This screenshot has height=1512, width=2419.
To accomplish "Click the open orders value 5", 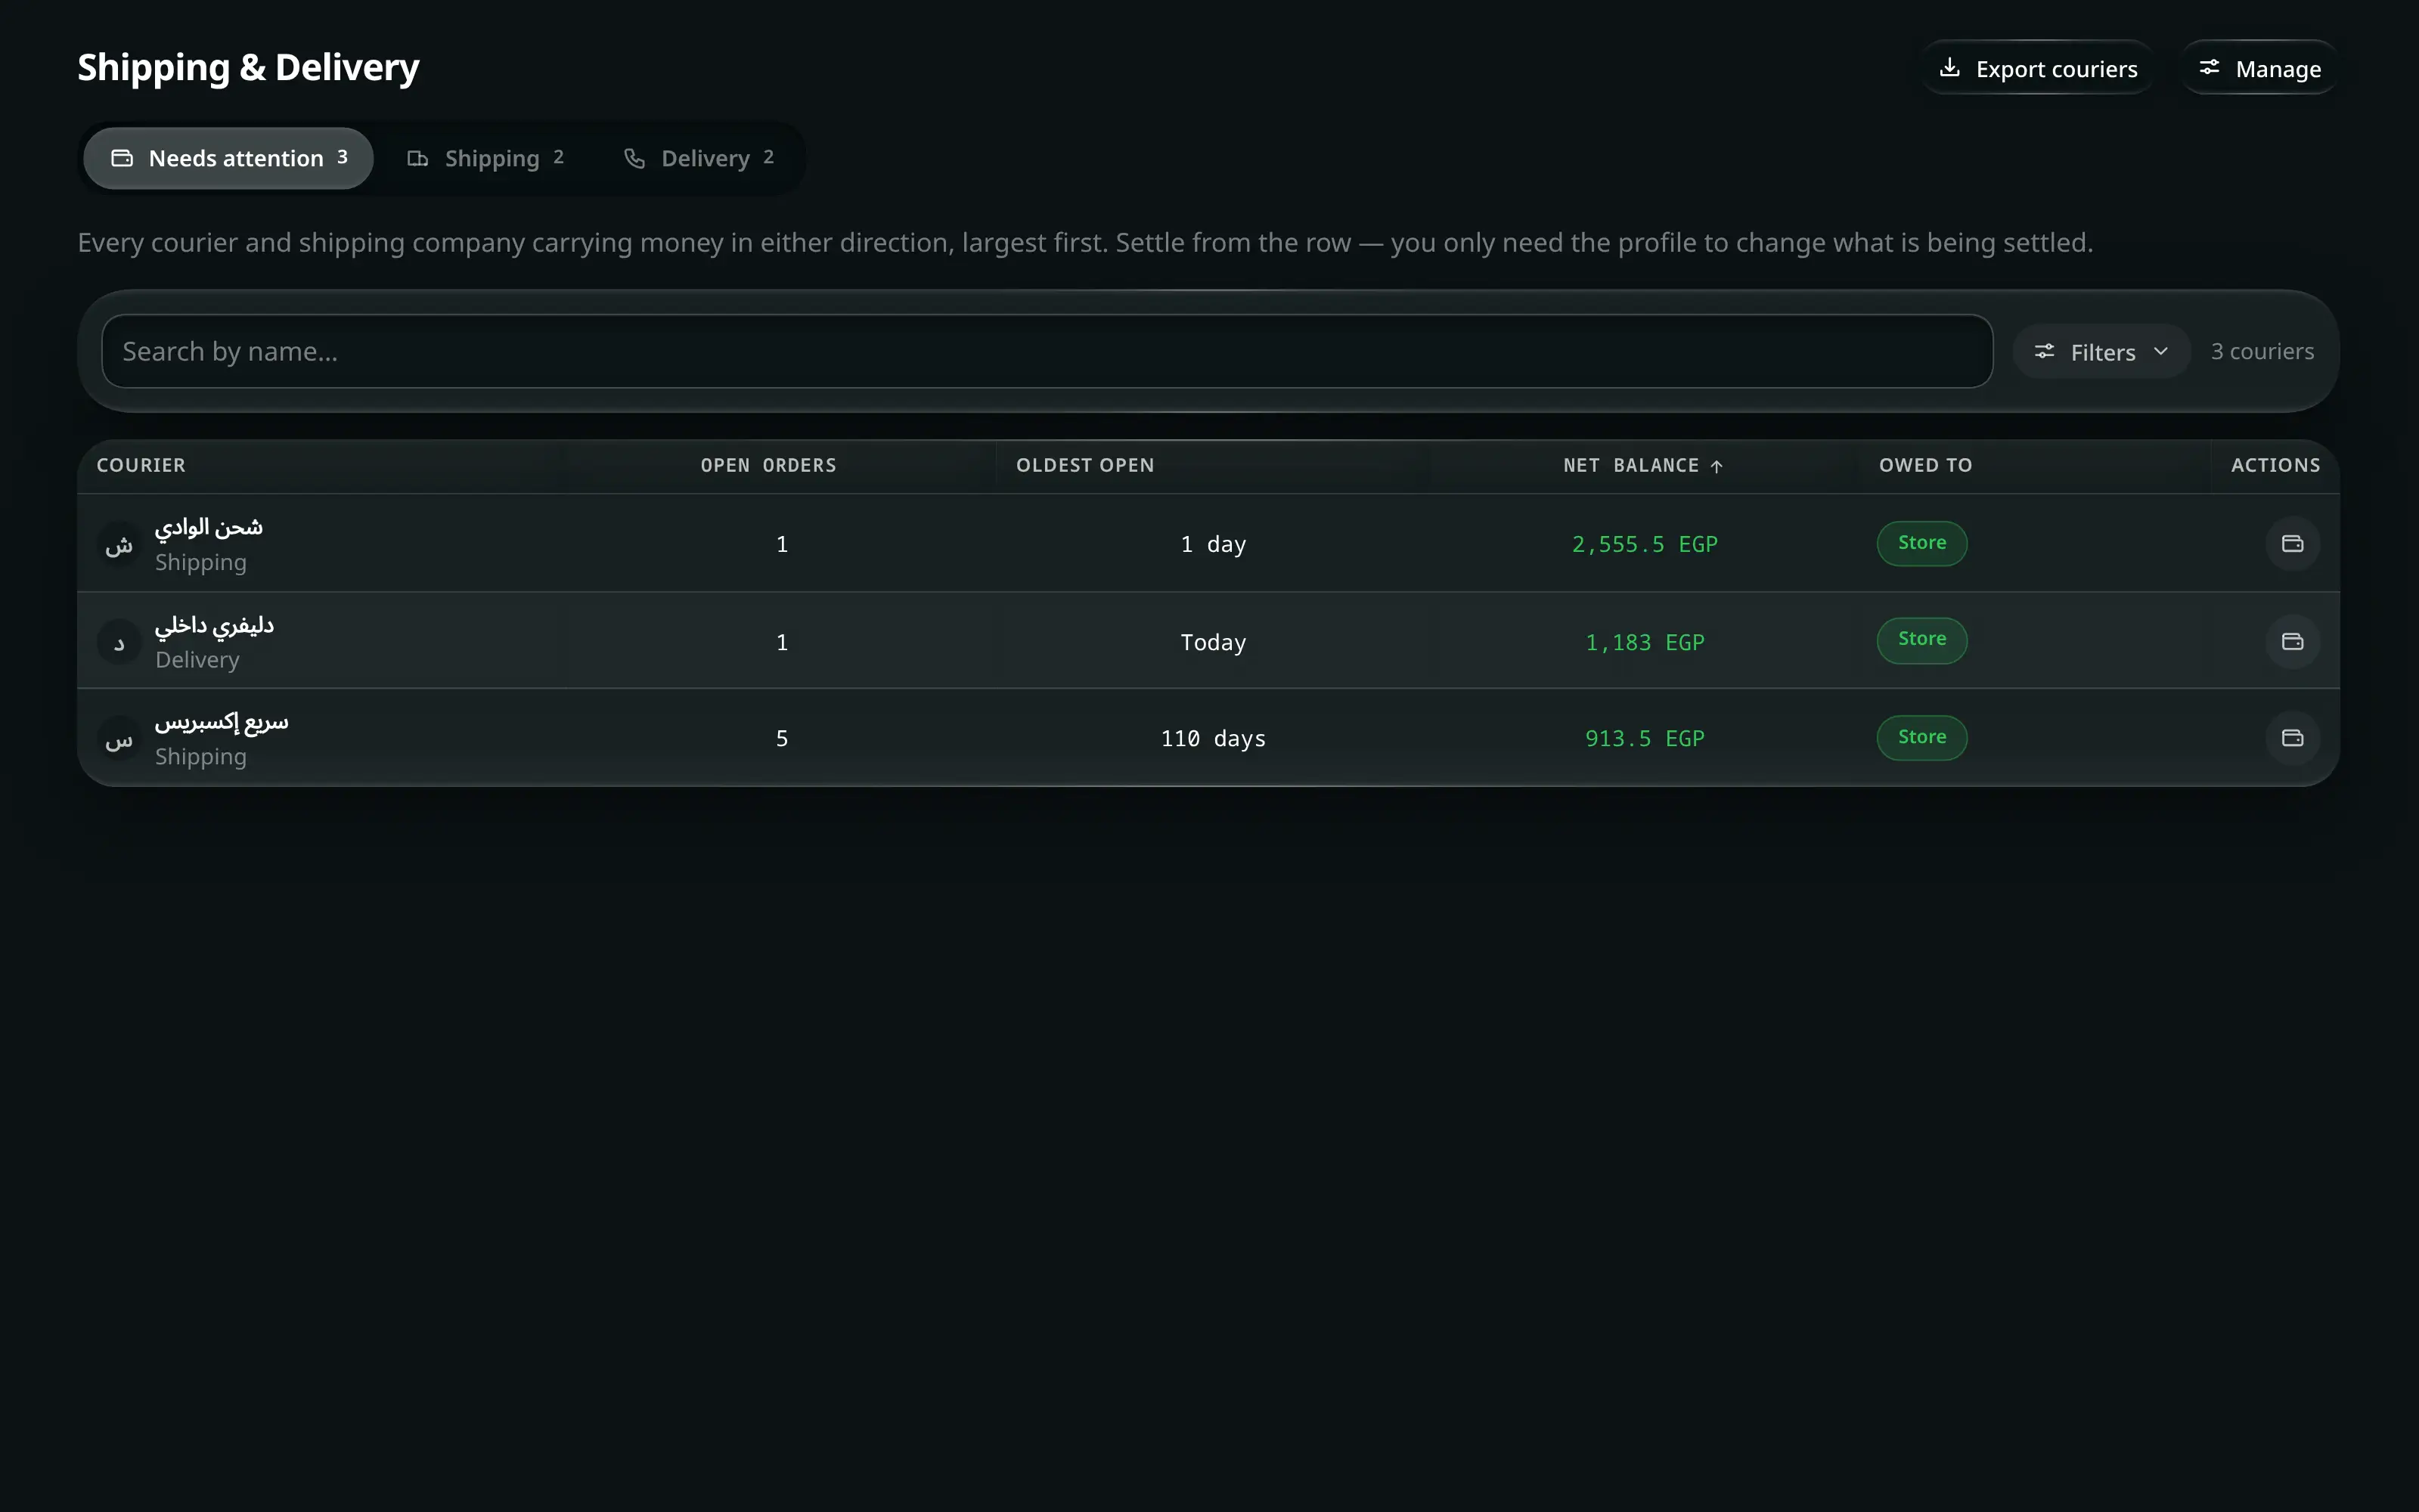I will pyautogui.click(x=782, y=738).
